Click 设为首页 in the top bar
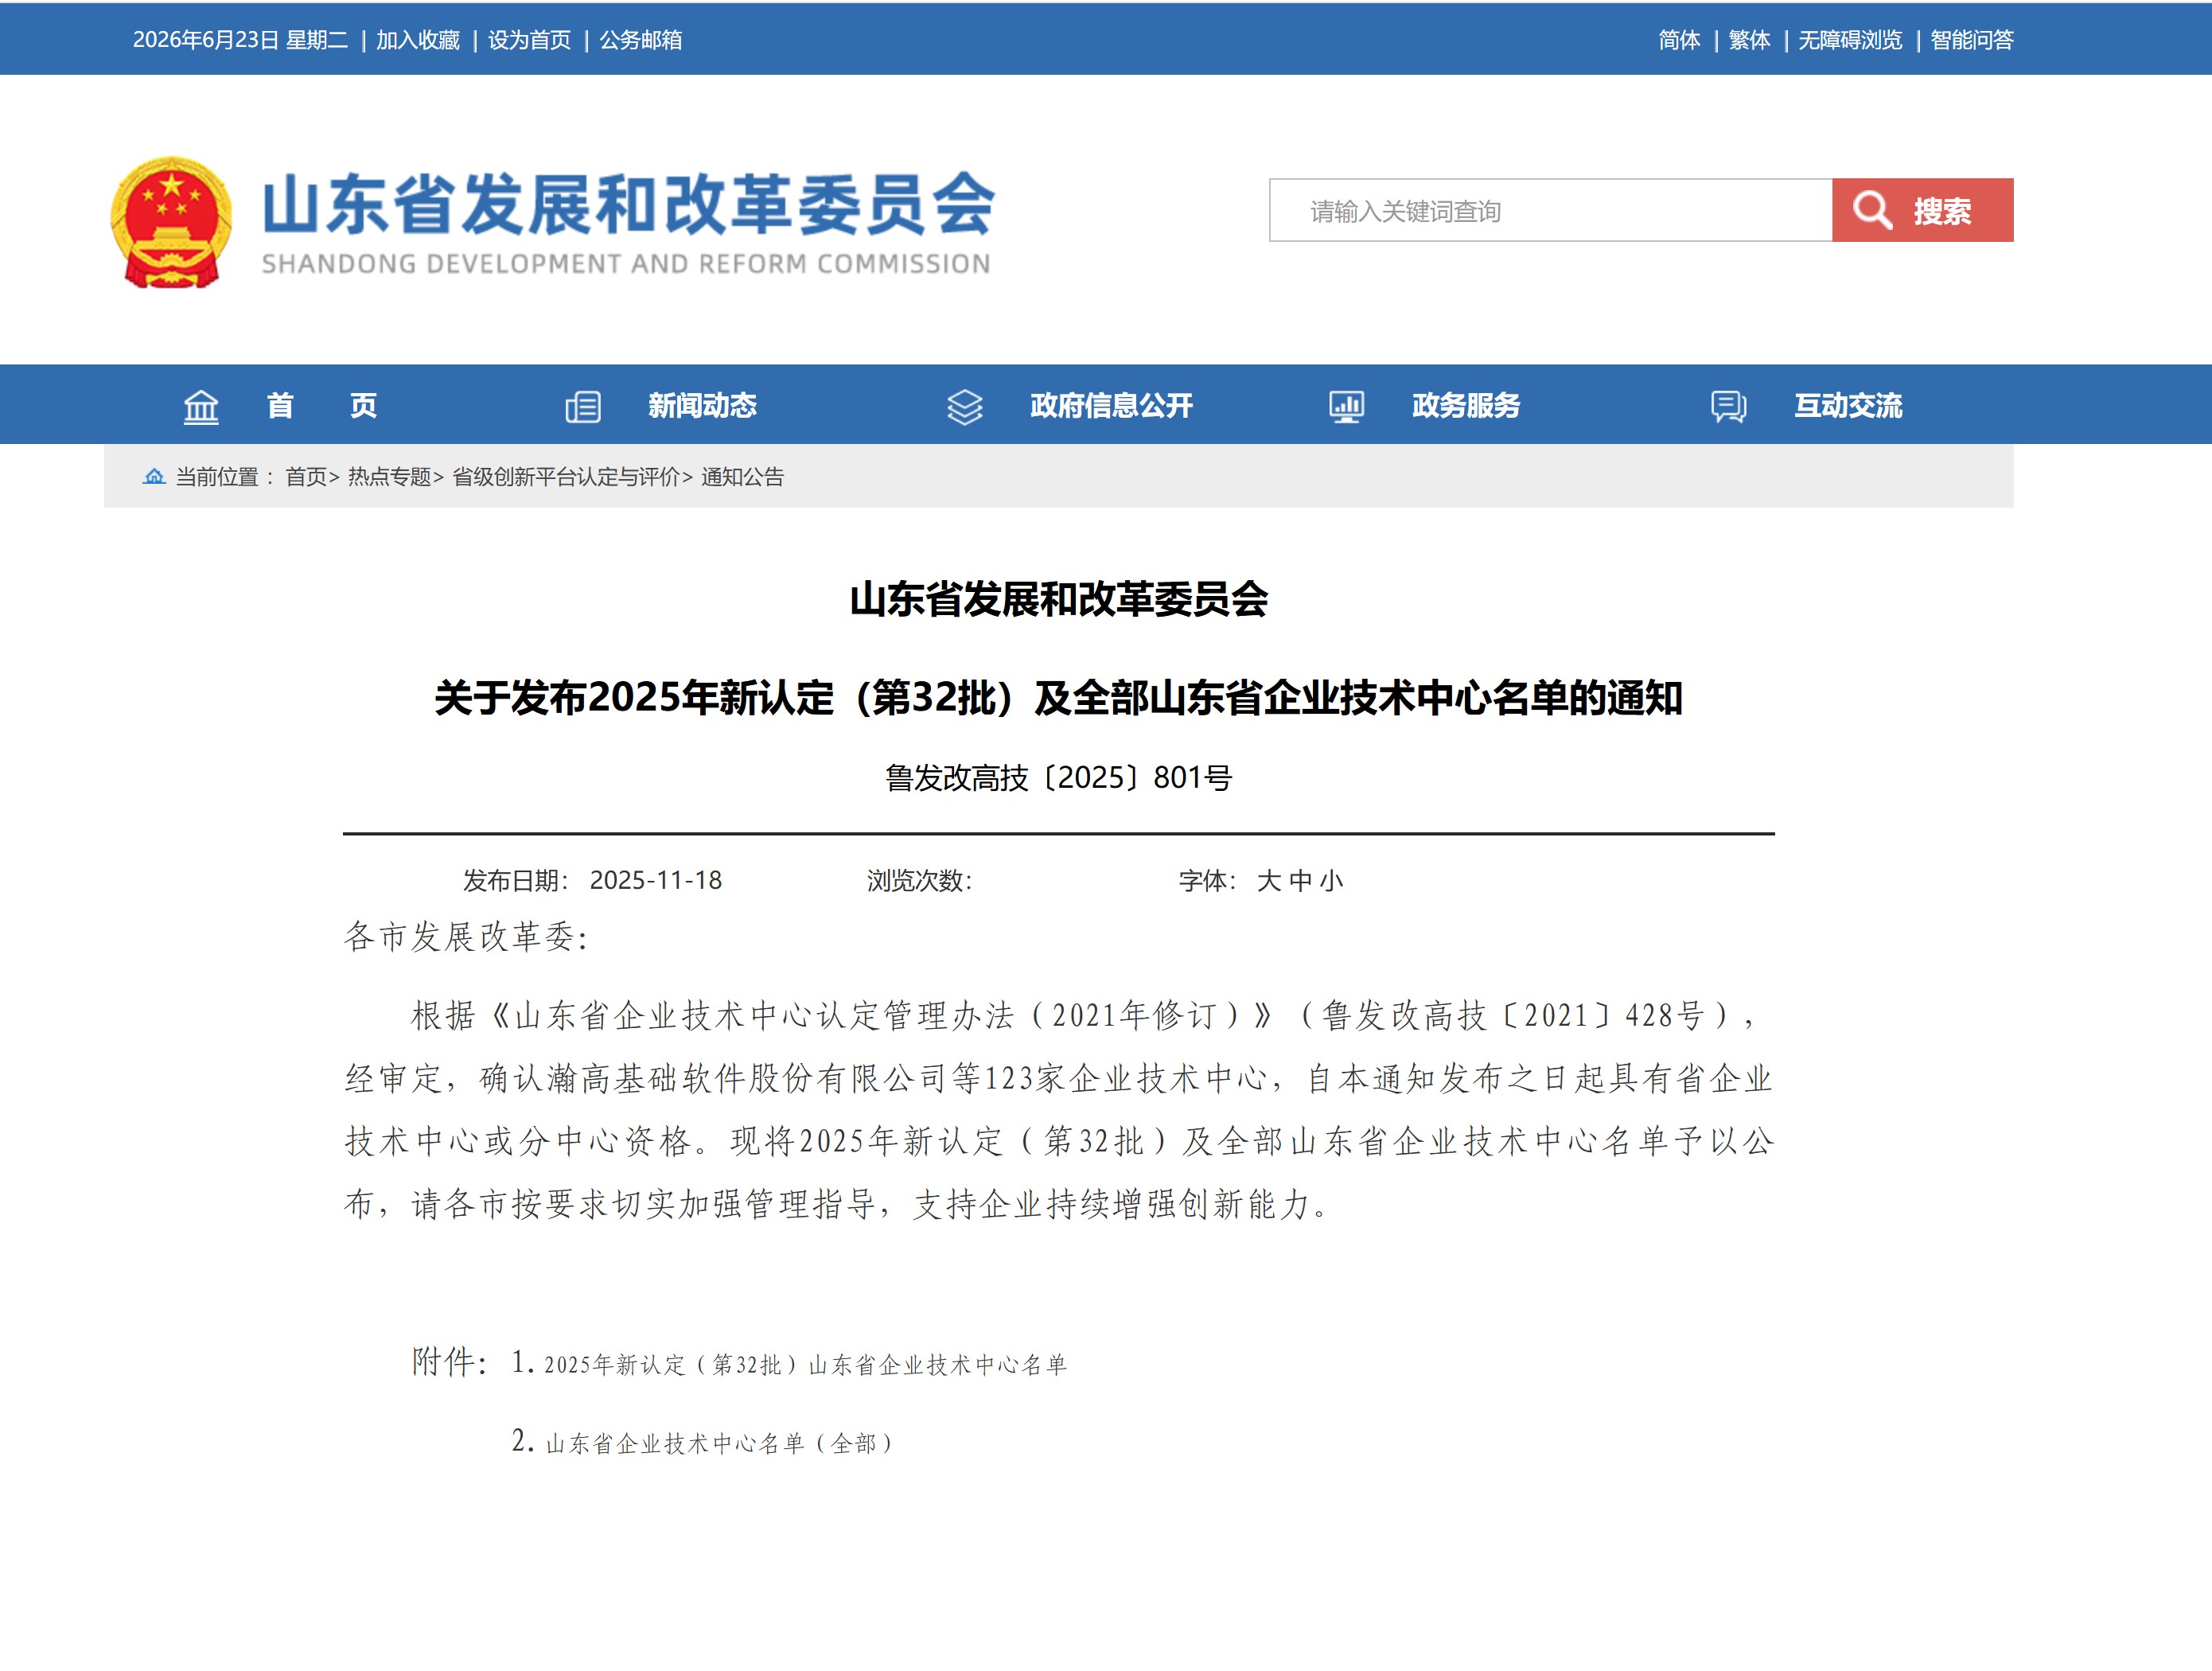The image size is (2212, 1671). 529,40
